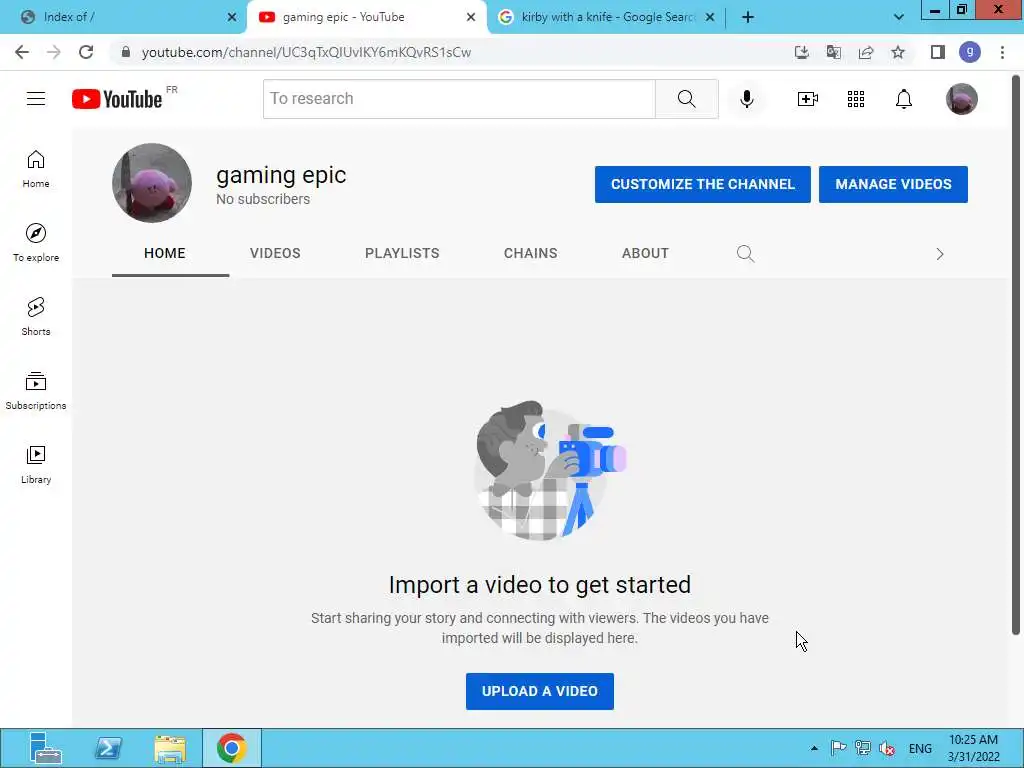The image size is (1024, 768).
Task: Click the gaming epic channel name
Action: click(281, 175)
